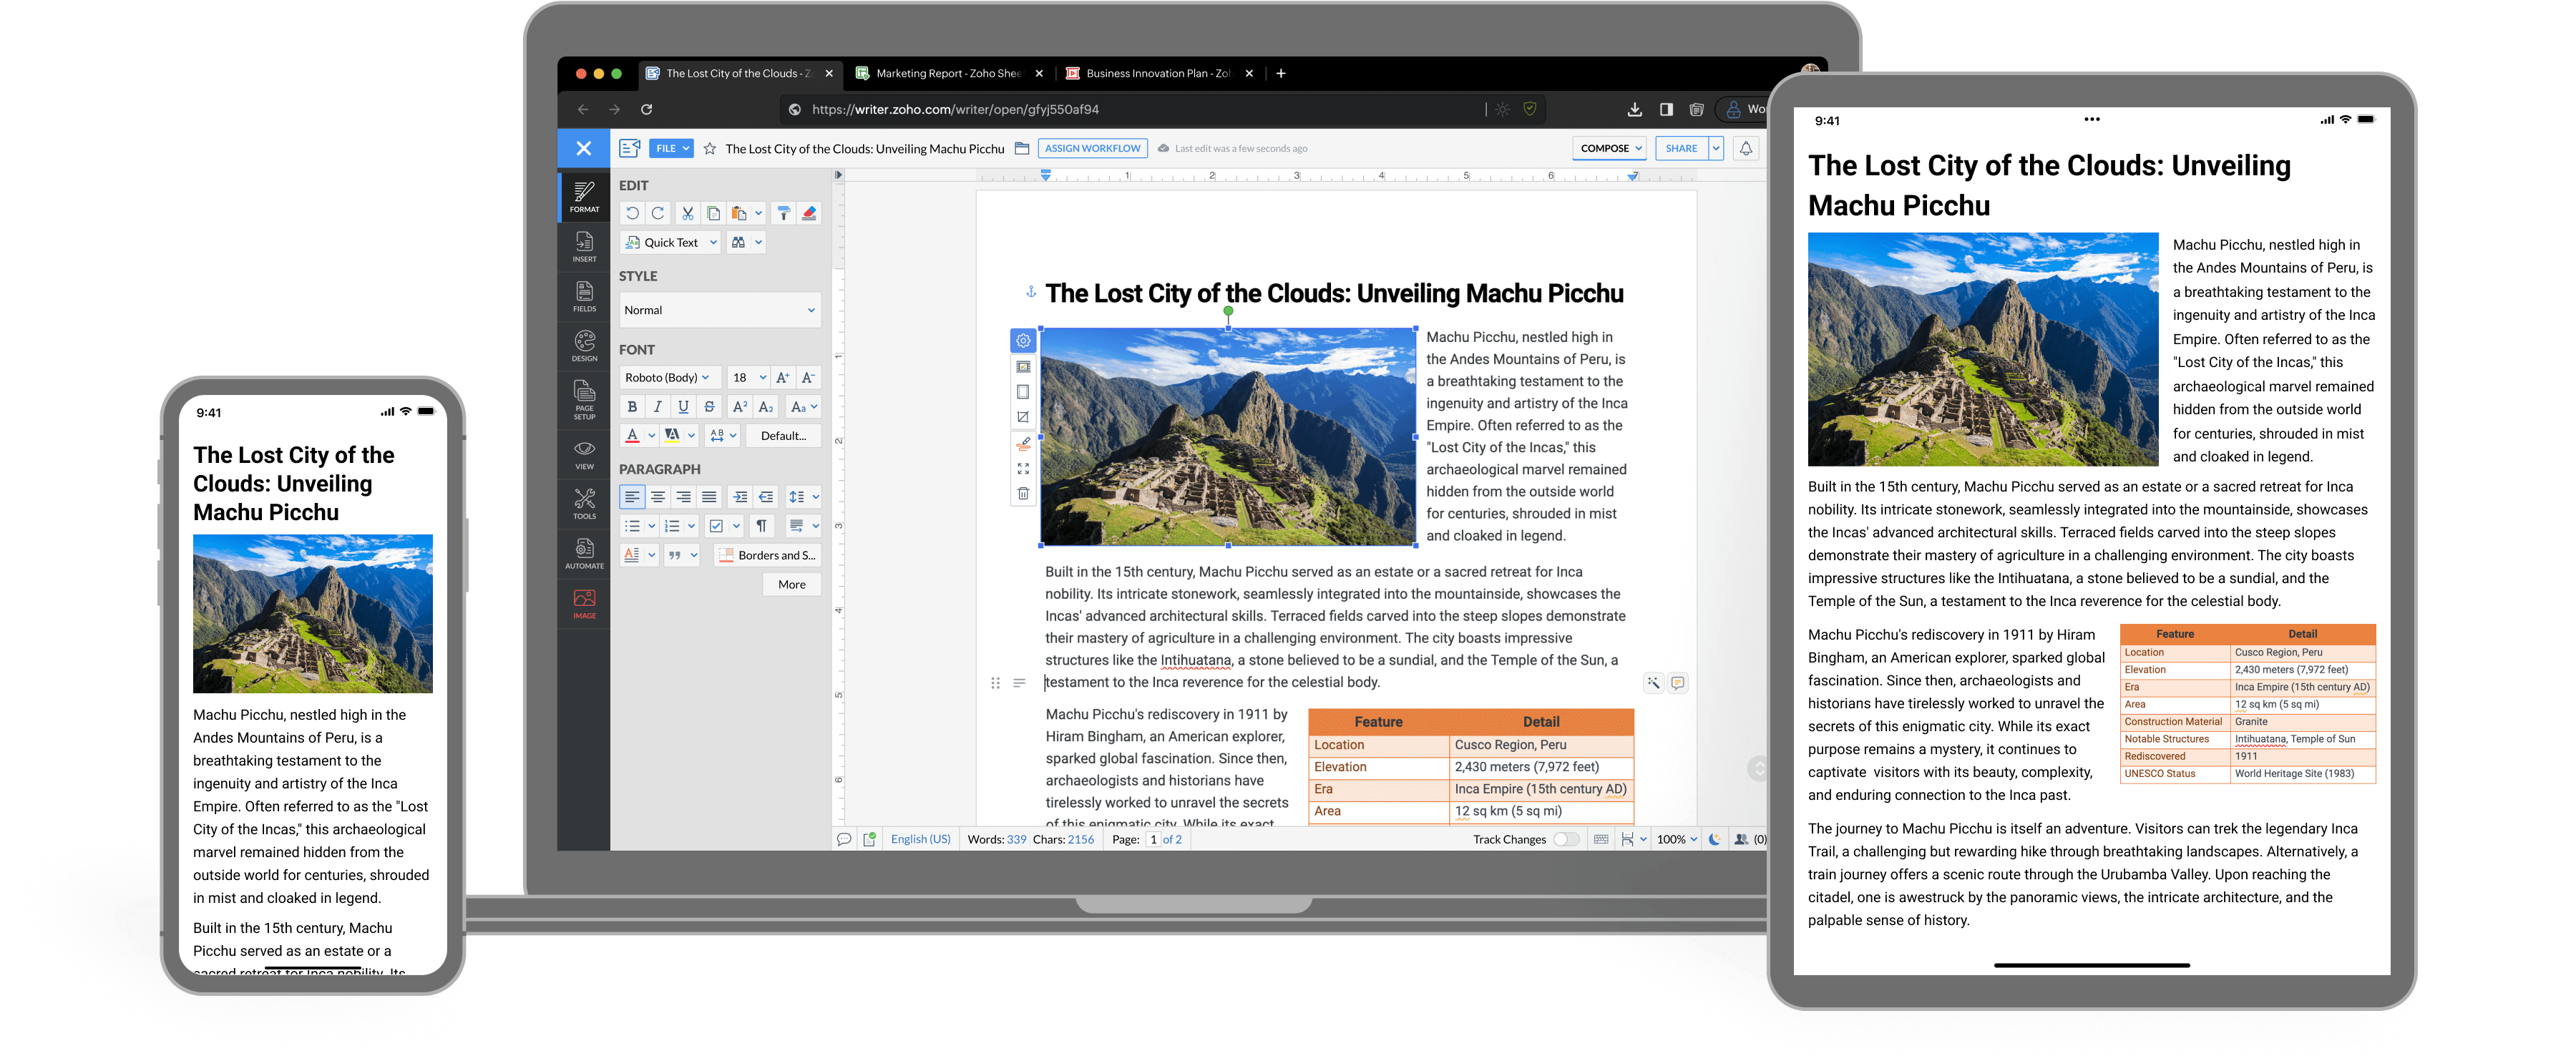The image size is (2576, 1056).
Task: Click the SHARE button
Action: coord(1681,148)
